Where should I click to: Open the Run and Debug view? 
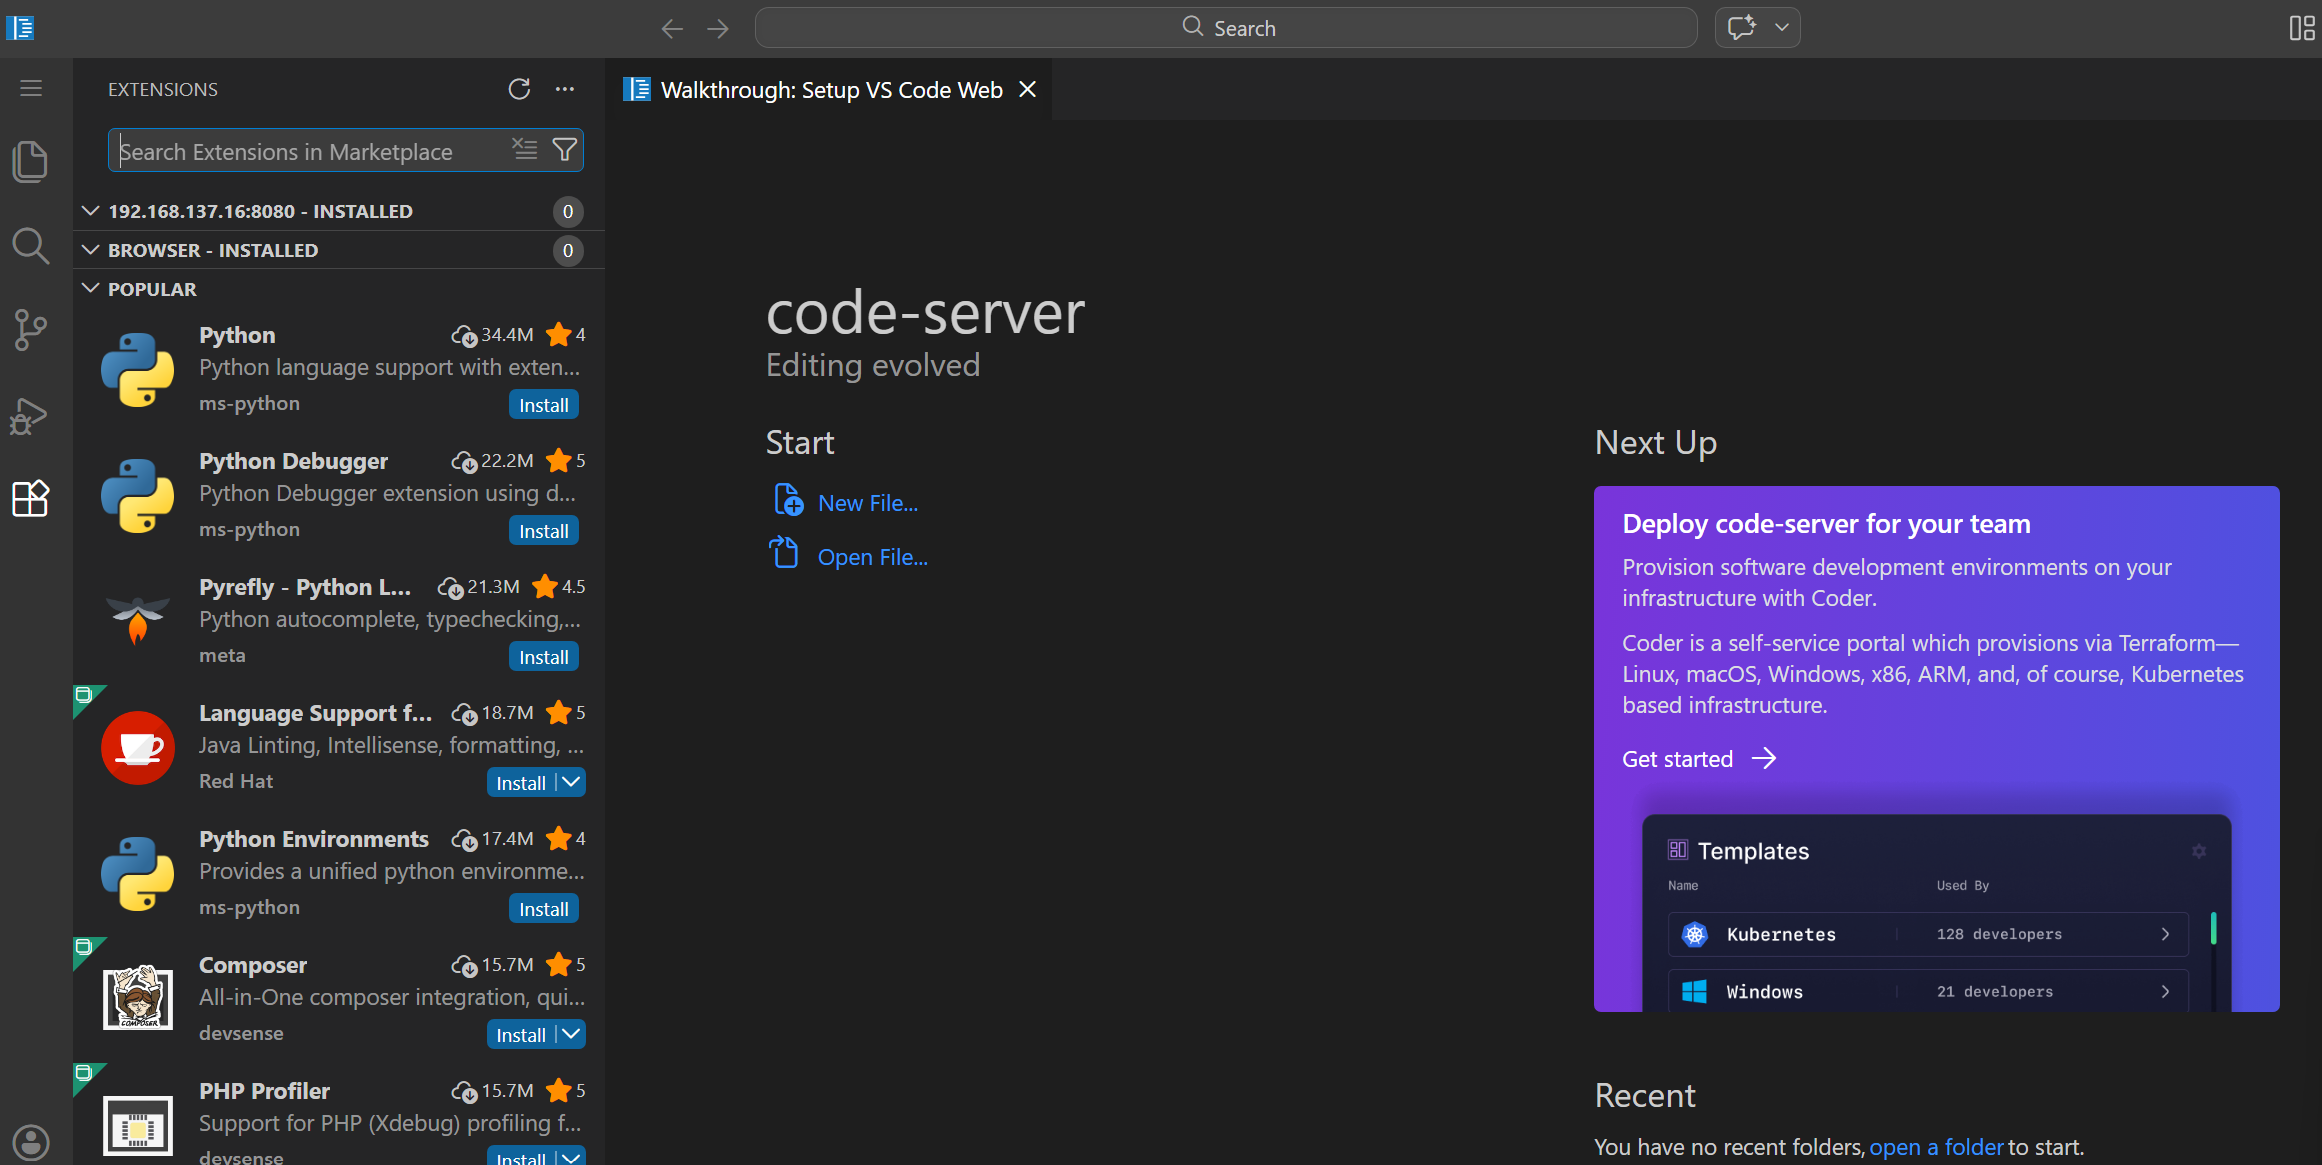[31, 415]
